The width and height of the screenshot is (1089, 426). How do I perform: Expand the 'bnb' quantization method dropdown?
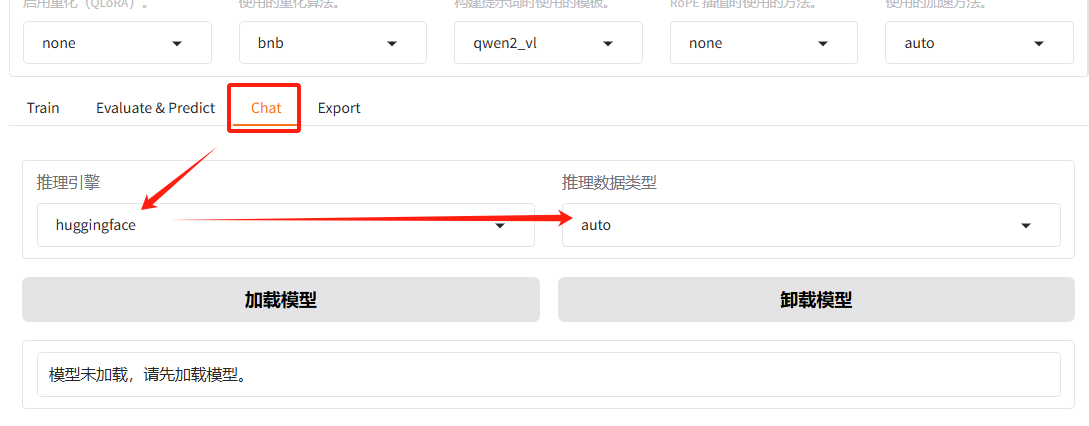[x=333, y=42]
